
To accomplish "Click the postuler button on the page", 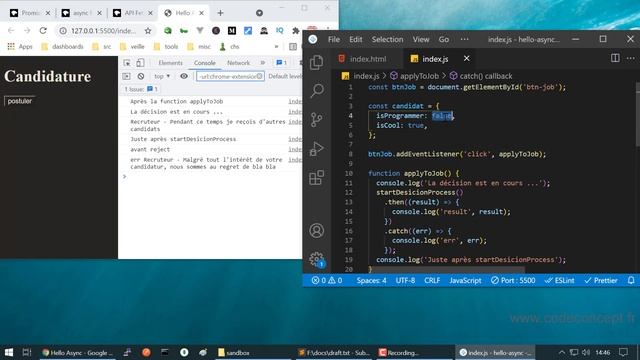I will click(20, 101).
